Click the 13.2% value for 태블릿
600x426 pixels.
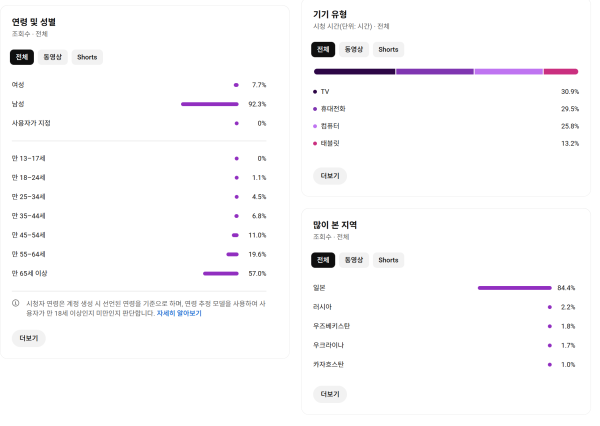pyautogui.click(x=570, y=144)
